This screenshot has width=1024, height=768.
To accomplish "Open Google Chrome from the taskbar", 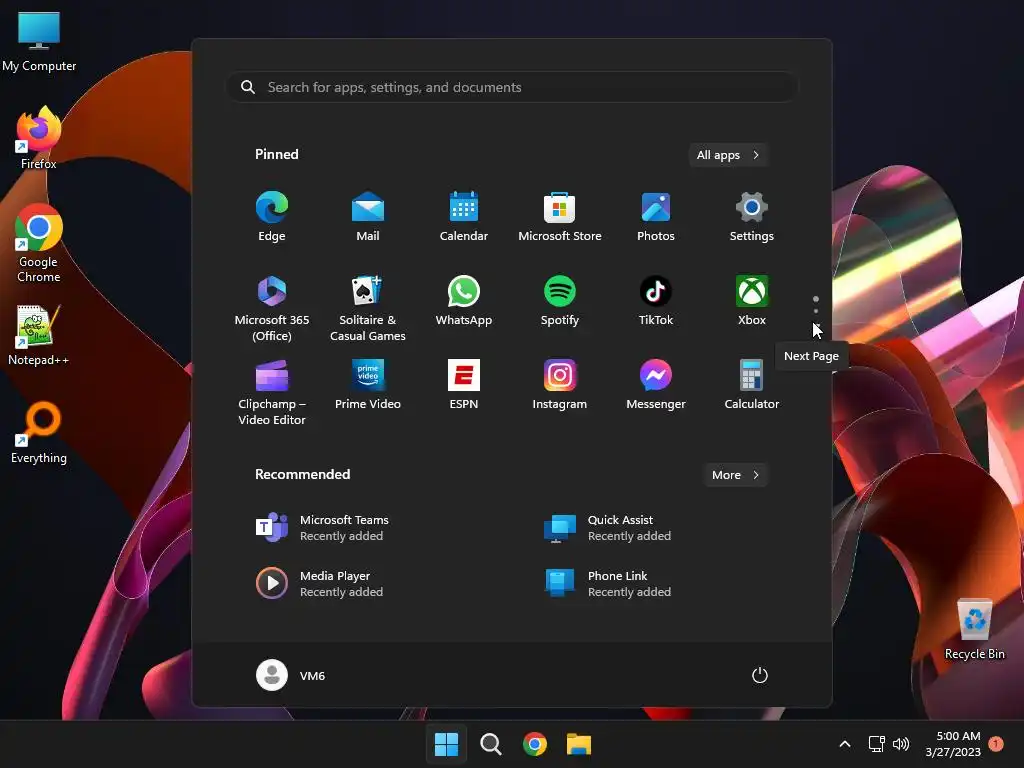I will click(x=535, y=744).
